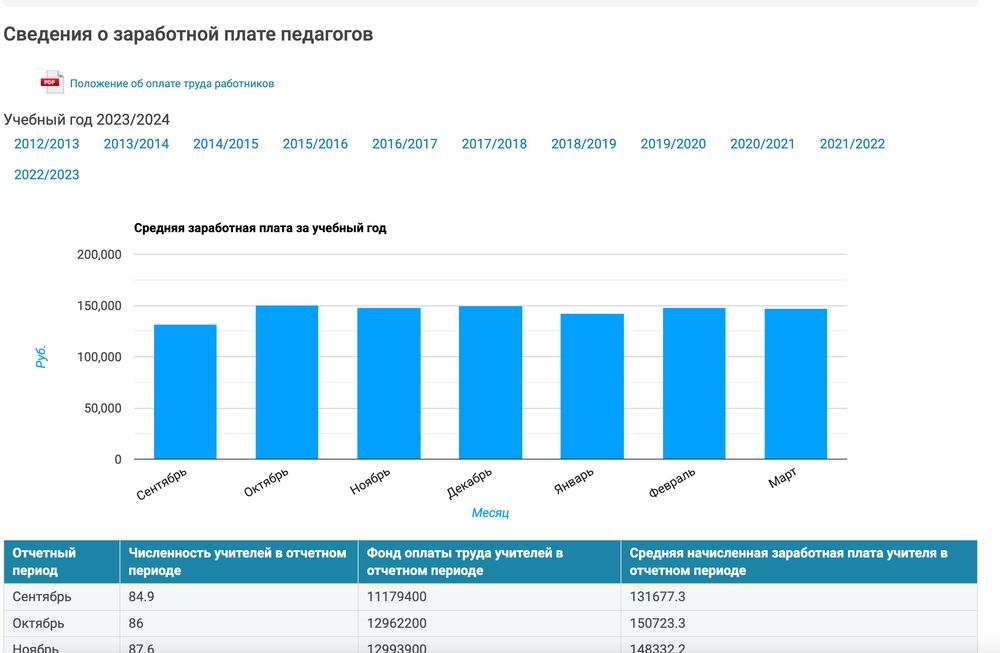The height and width of the screenshot is (653, 1000).
Task: Go to the 2019/2020 year
Action: (673, 144)
